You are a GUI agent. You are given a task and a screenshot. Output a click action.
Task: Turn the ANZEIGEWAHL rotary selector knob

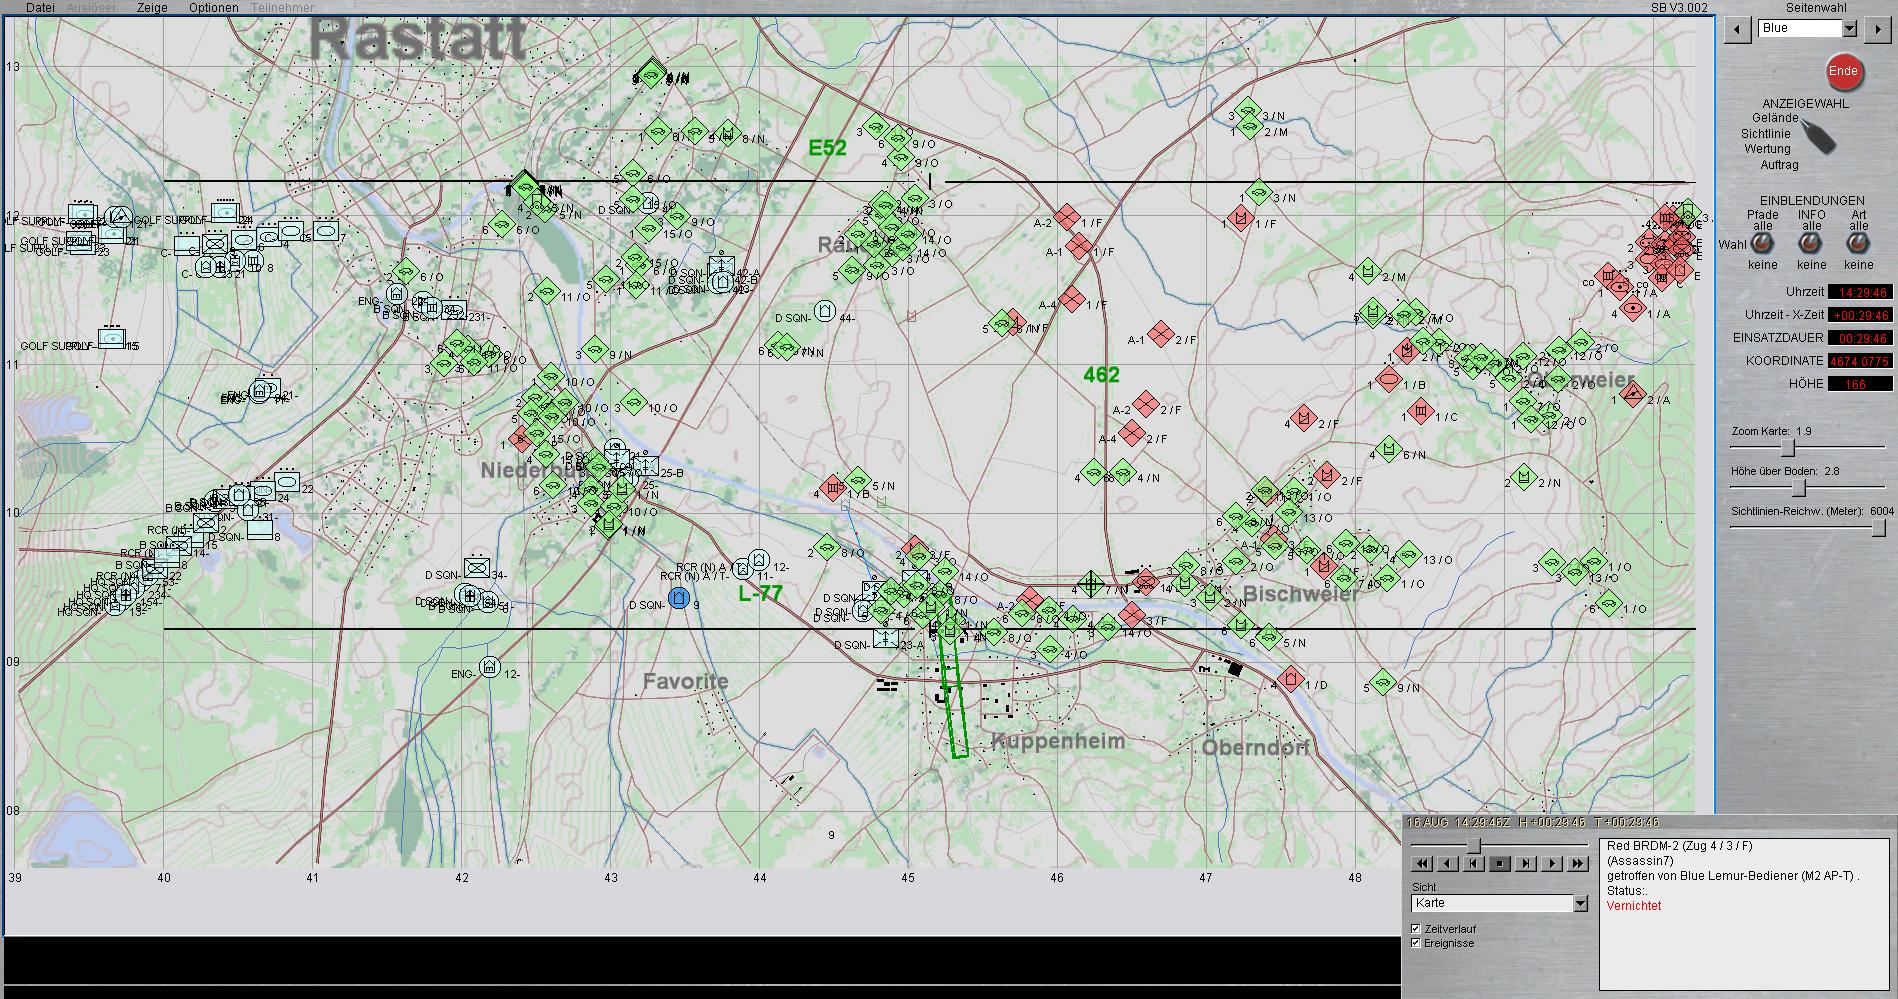coord(1819,135)
